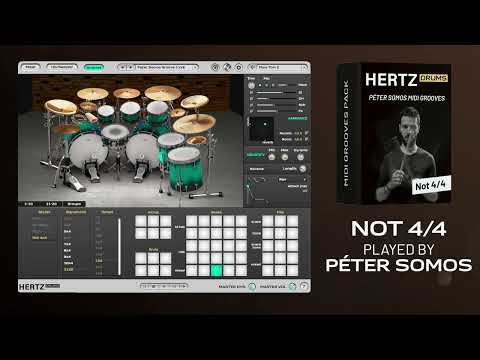The image size is (480, 360).
Task: Click the first round icon in top bar
Action: point(215,67)
